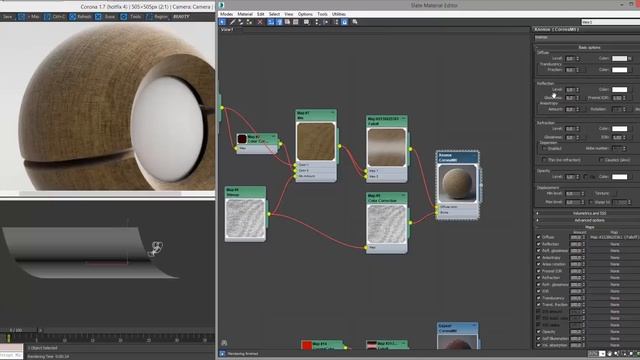Click pan hand icon in view navigation bar

609,353
